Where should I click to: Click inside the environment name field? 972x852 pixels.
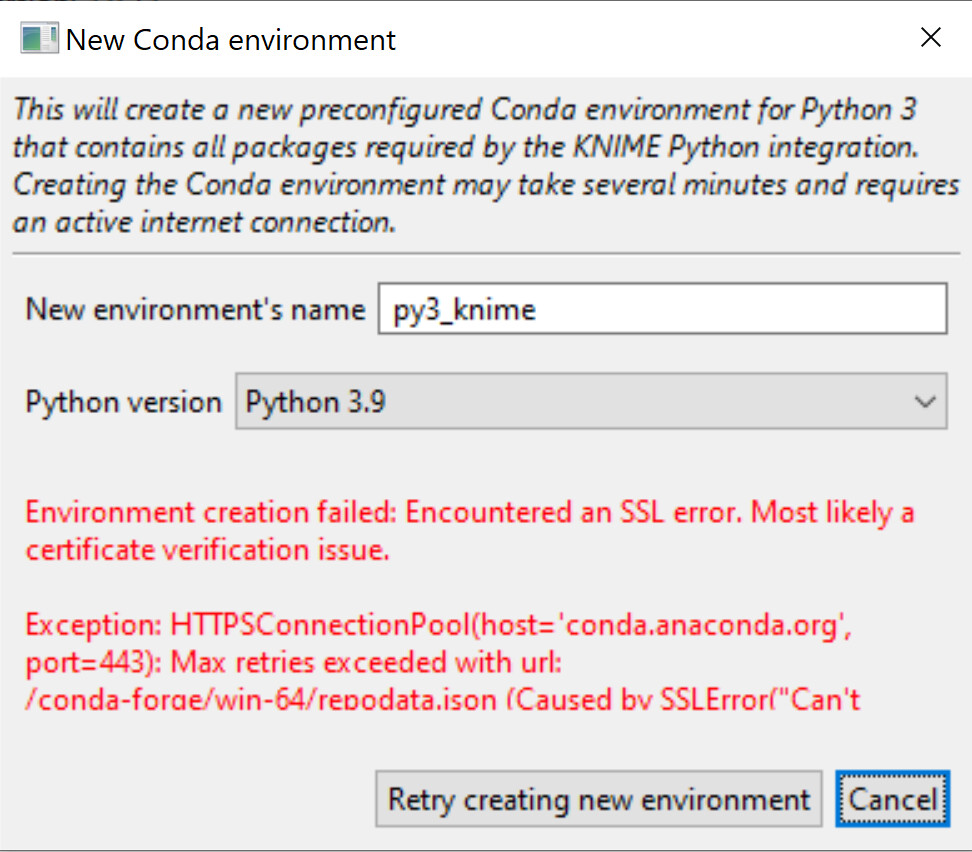[x=660, y=309]
